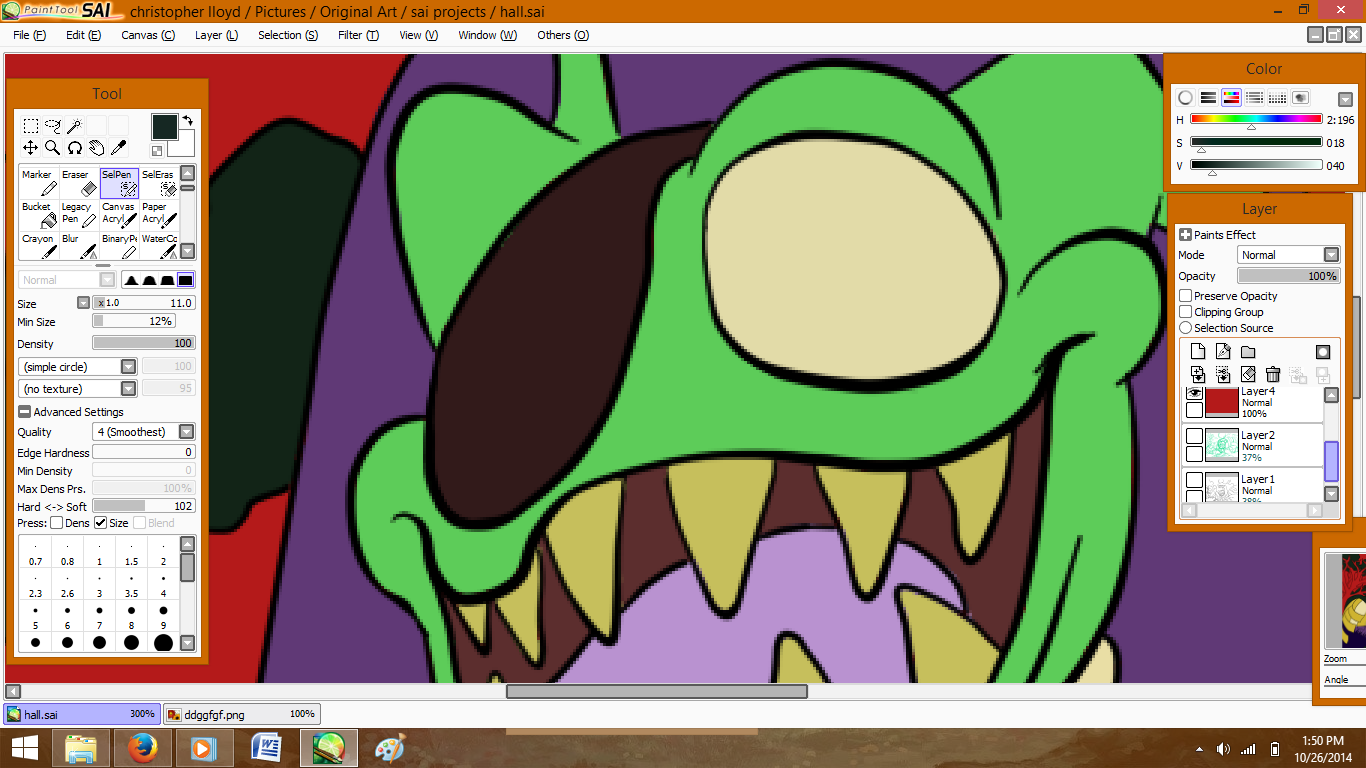Enable Clipping Group checkbox
1366x768 pixels.
[1186, 312]
